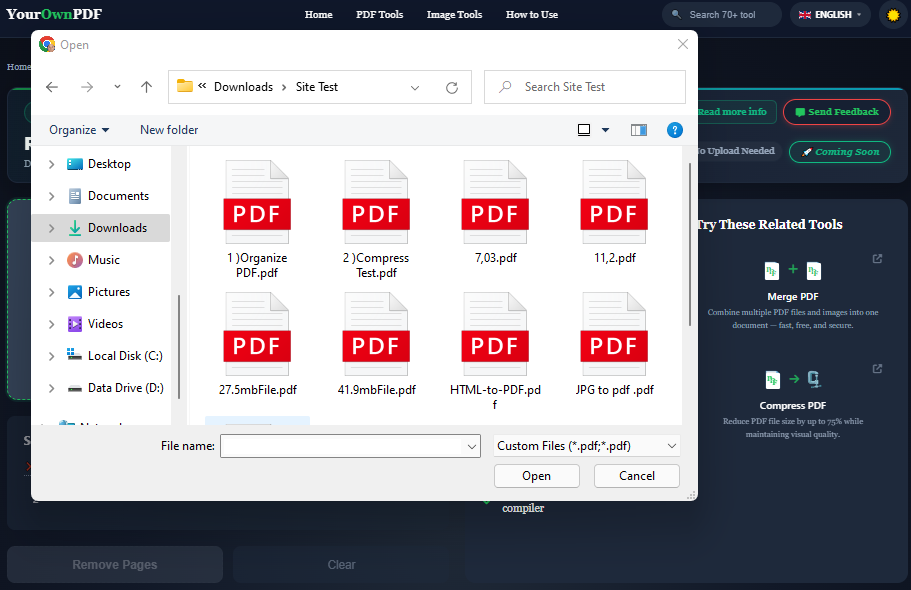The image size is (911, 590).
Task: Open the ENGLISH language dropdown
Action: coord(830,15)
